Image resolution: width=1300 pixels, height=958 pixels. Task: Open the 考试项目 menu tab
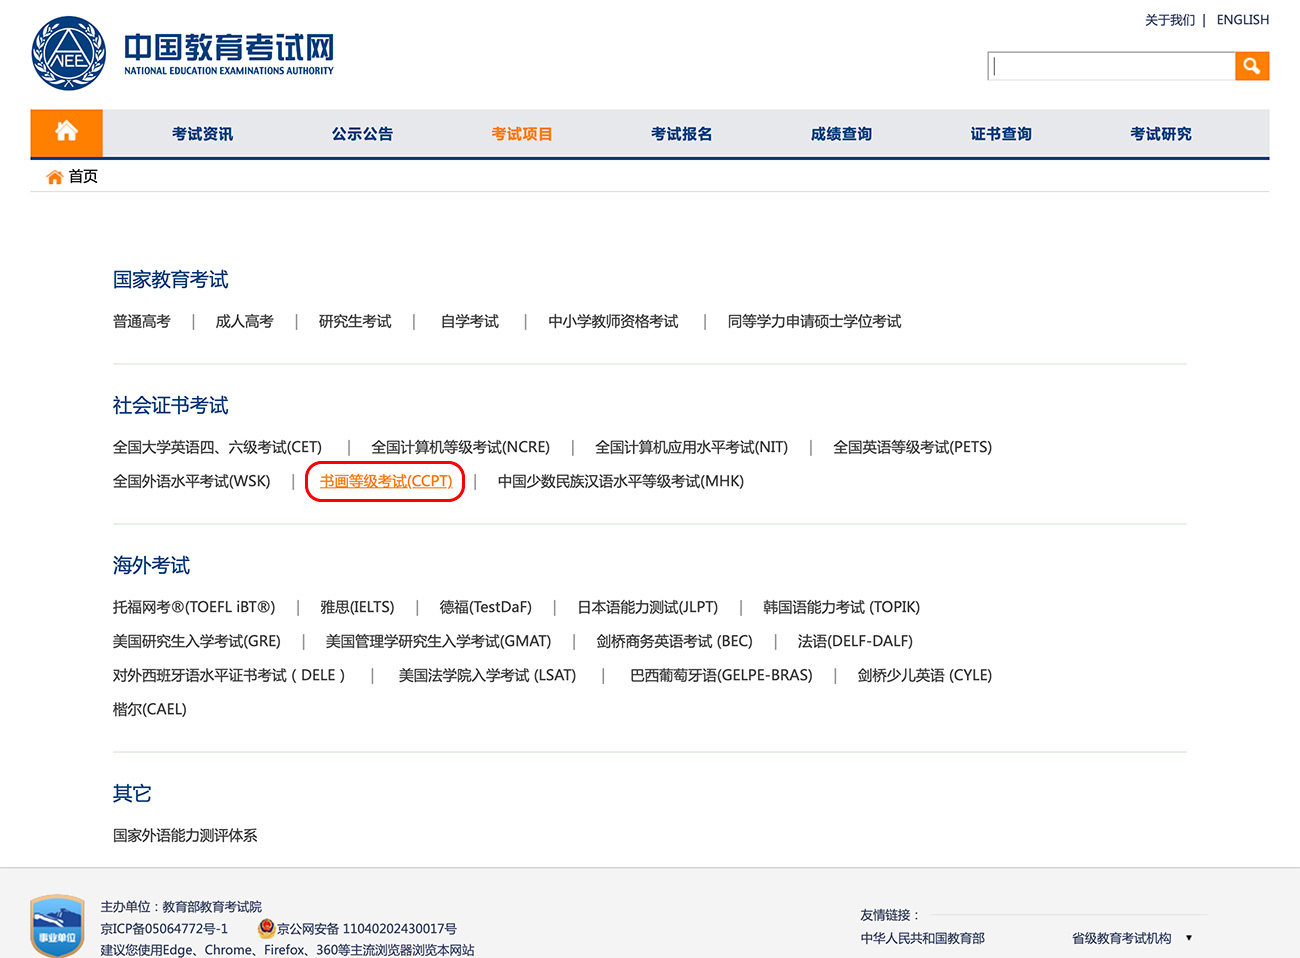click(521, 134)
